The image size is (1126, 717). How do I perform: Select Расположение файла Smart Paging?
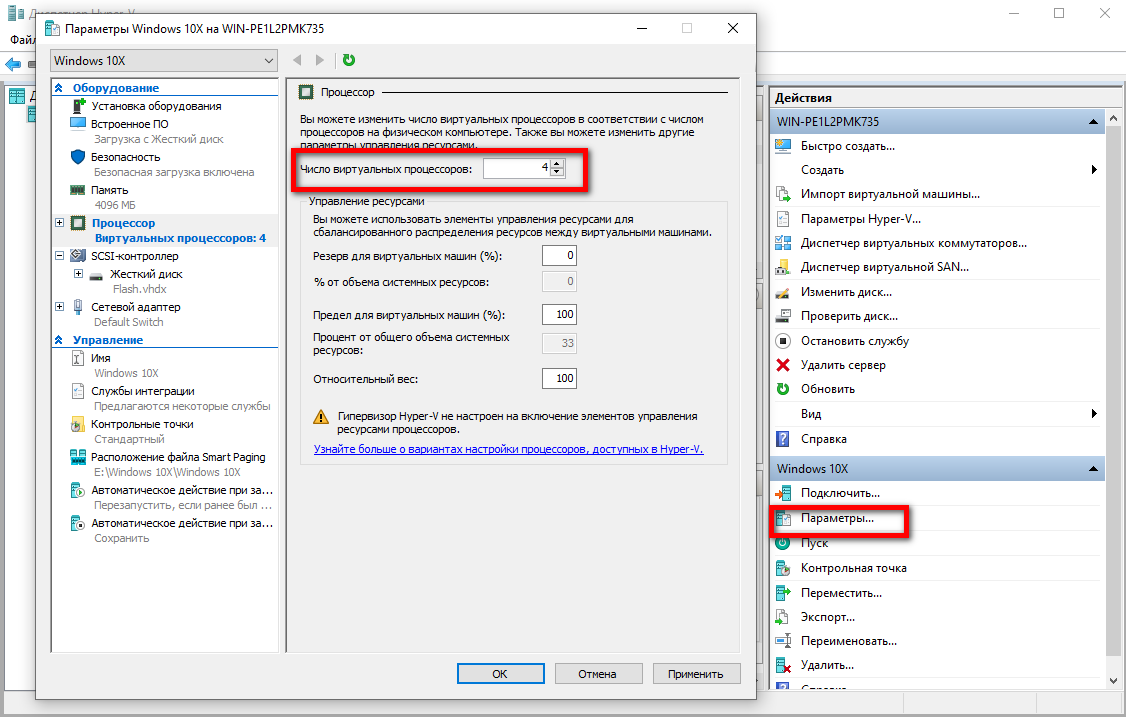tap(177, 457)
